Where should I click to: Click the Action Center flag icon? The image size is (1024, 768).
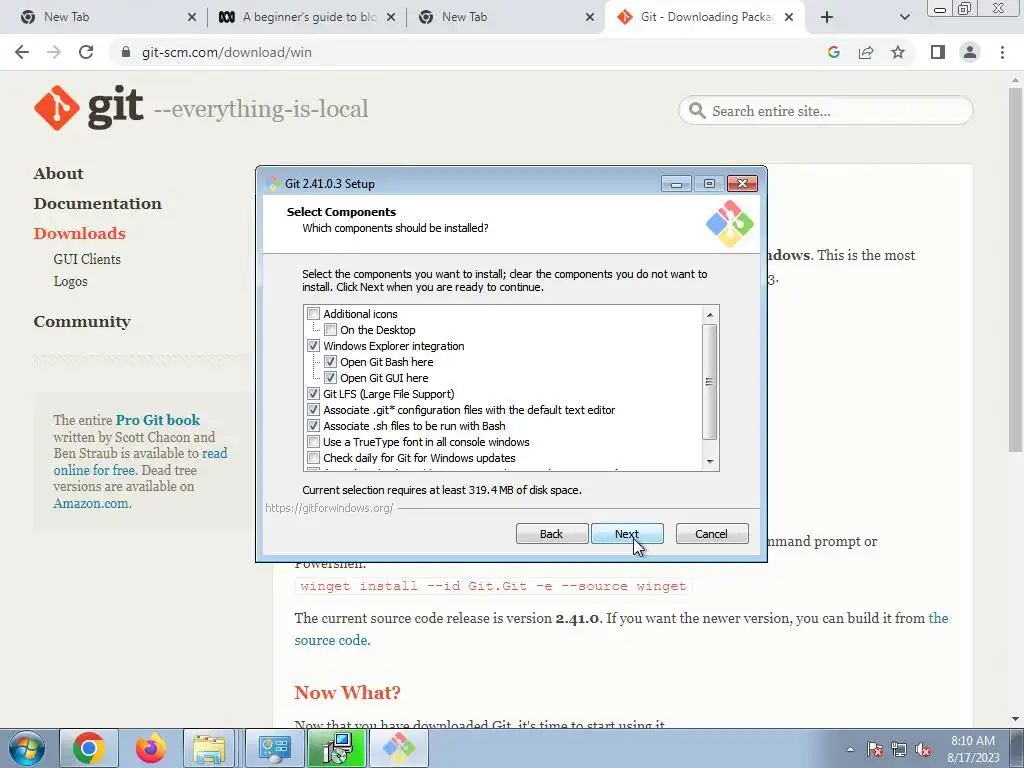(x=875, y=750)
